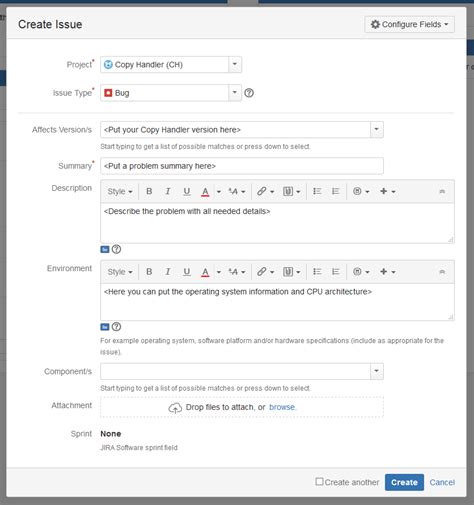
Task: Click into the Description text area
Action: click(x=277, y=223)
